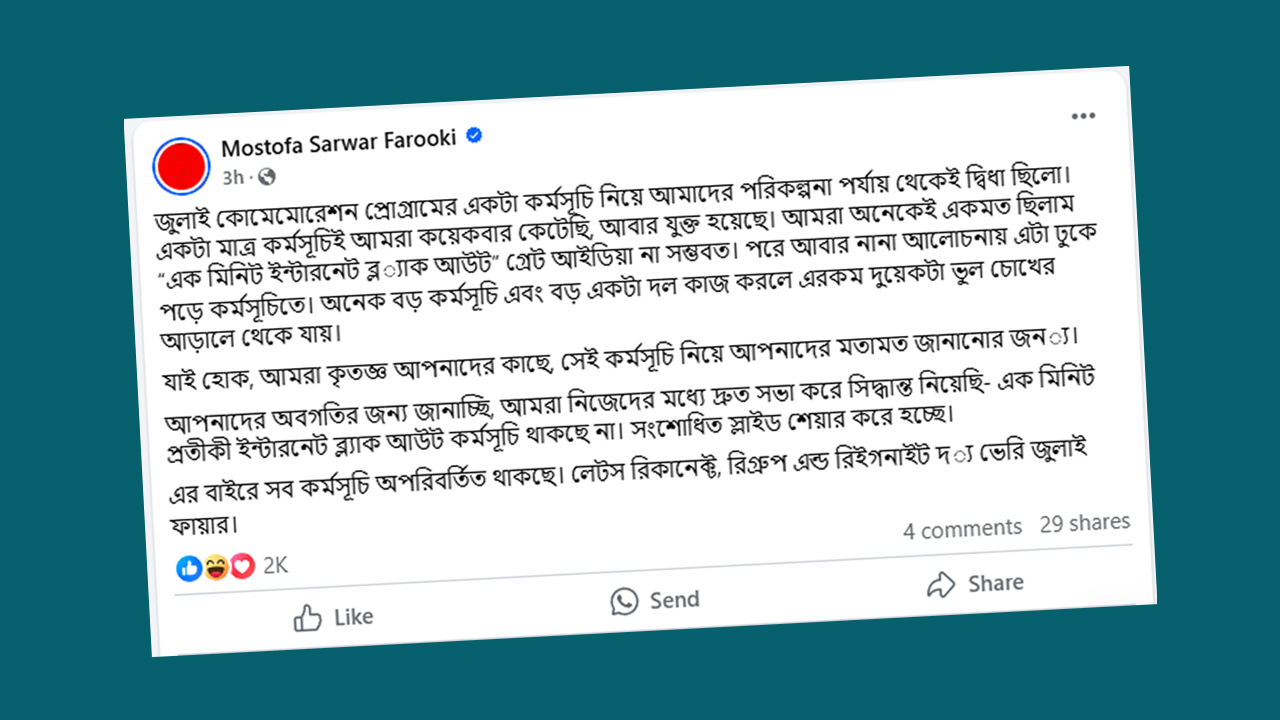
Task: Open Mostofa Sarwar Farooki's profile name link
Action: coord(338,145)
